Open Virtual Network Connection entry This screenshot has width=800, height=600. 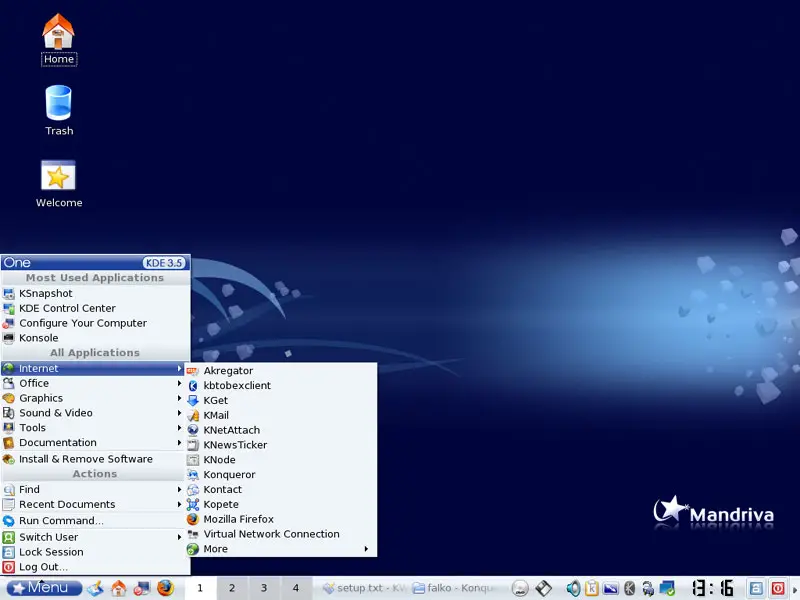[281, 534]
